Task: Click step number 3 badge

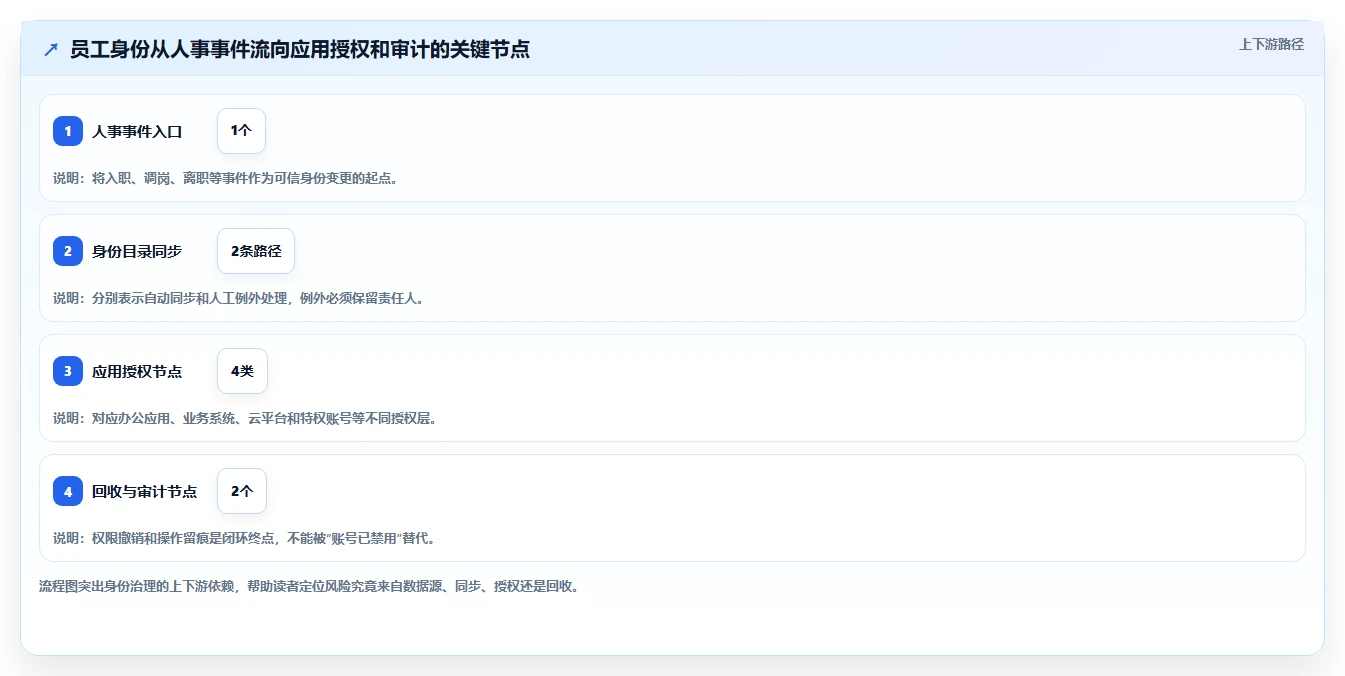Action: [x=68, y=371]
